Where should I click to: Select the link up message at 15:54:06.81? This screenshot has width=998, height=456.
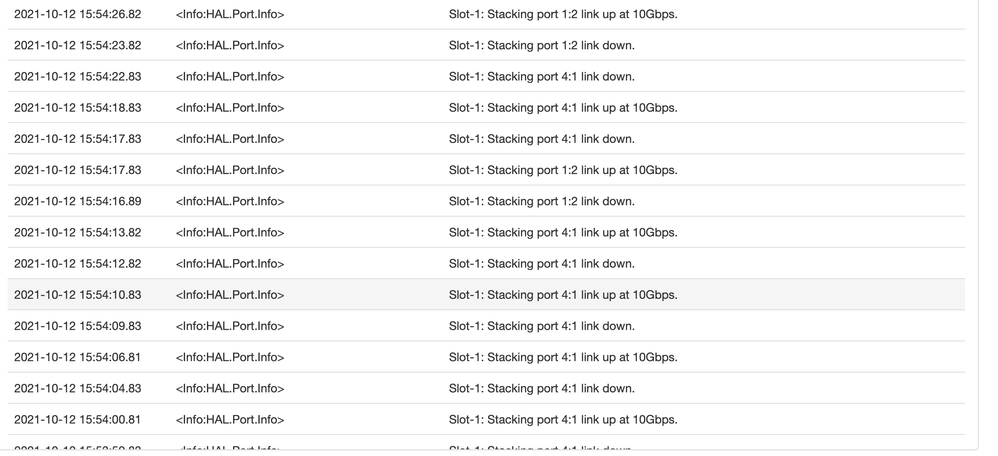(x=562, y=357)
